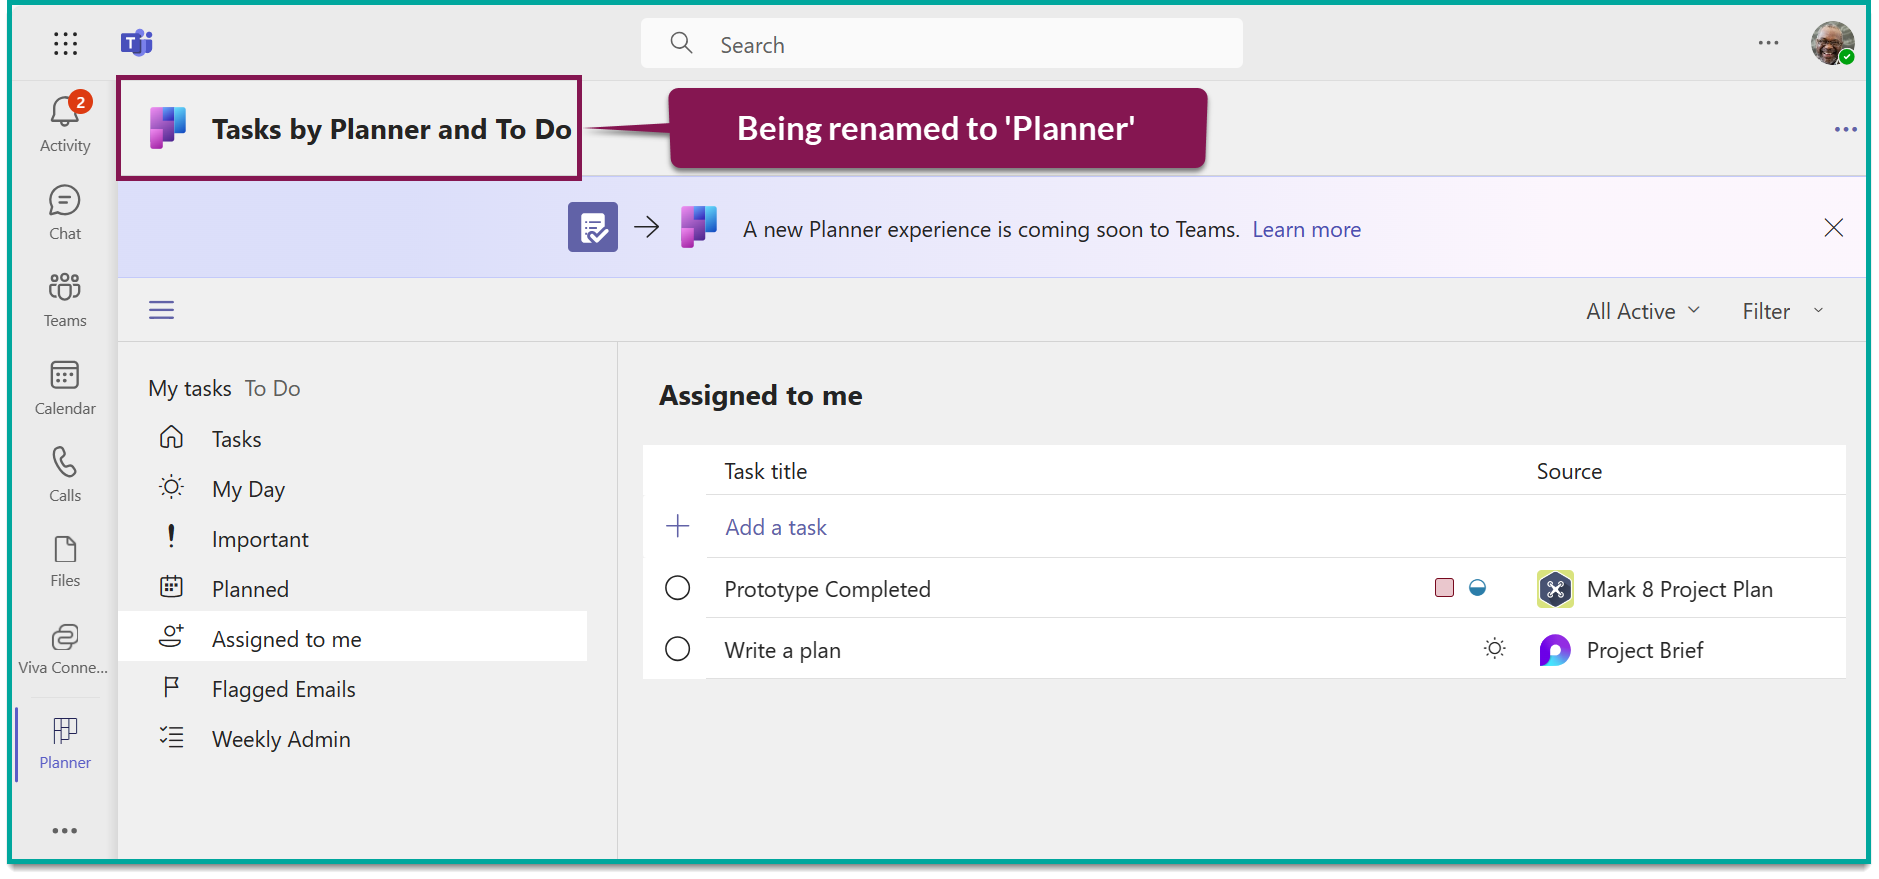Mark 'Prototype Completed' task as complete
Image resolution: width=1879 pixels, height=879 pixels.
(678, 588)
